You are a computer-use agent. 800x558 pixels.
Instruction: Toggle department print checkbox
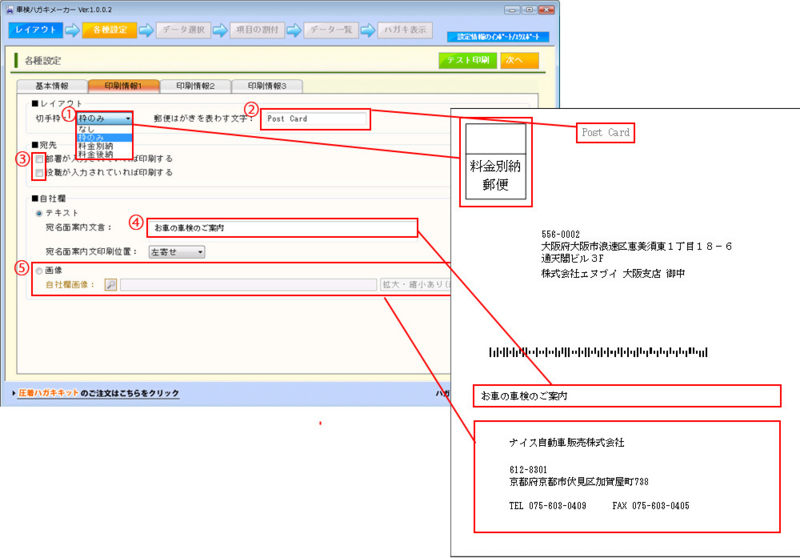point(39,159)
